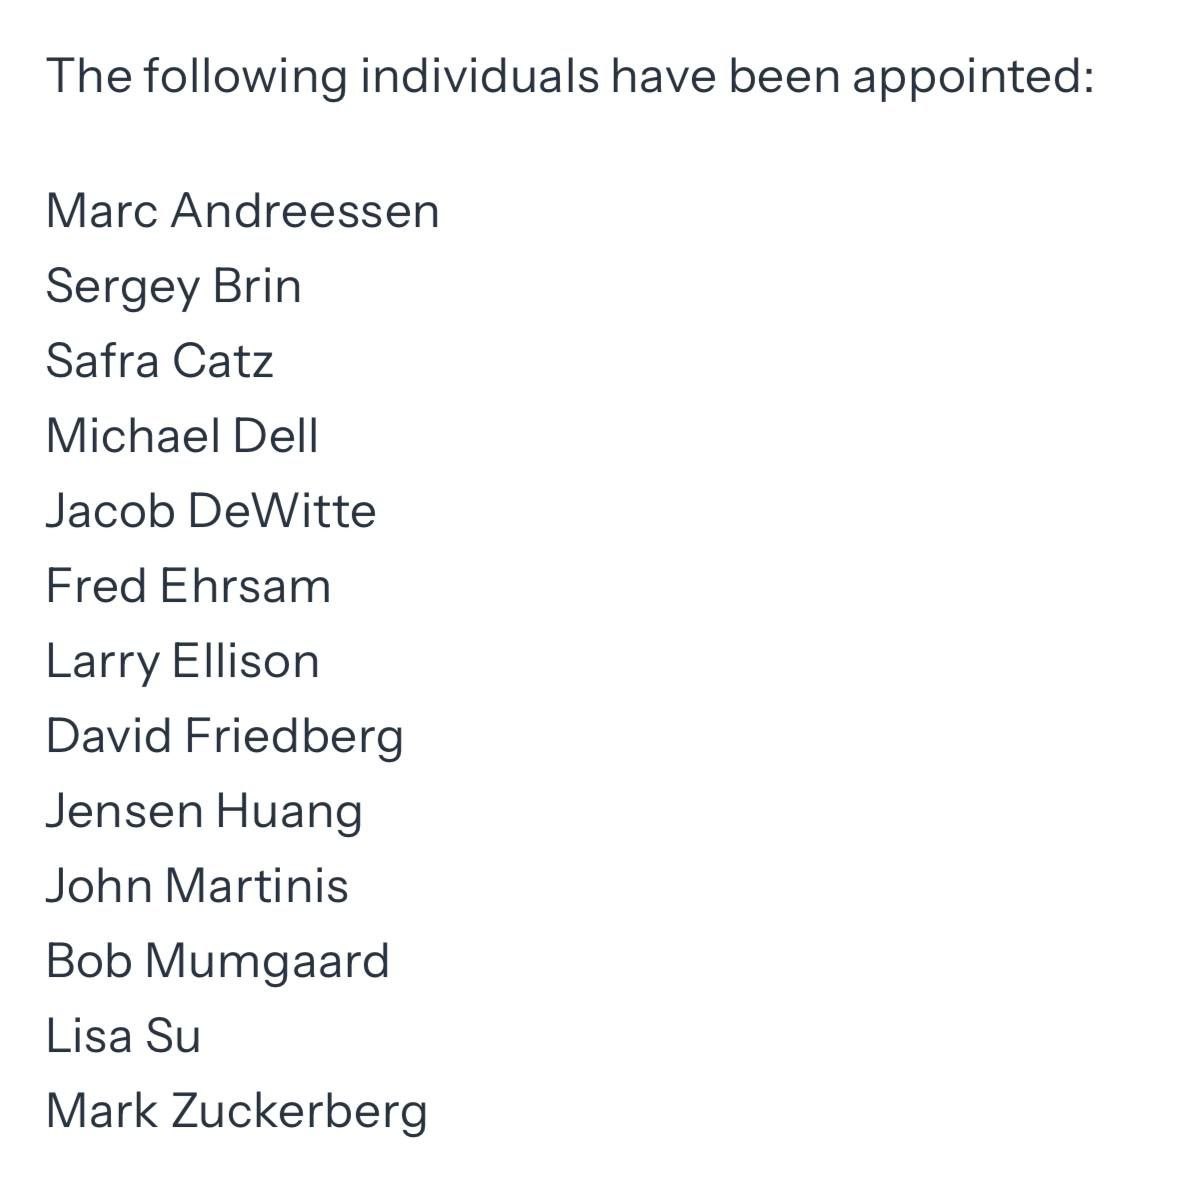Select the Mark Zuckerberg entry
This screenshot has width=1188, height=1188.
(236, 1111)
